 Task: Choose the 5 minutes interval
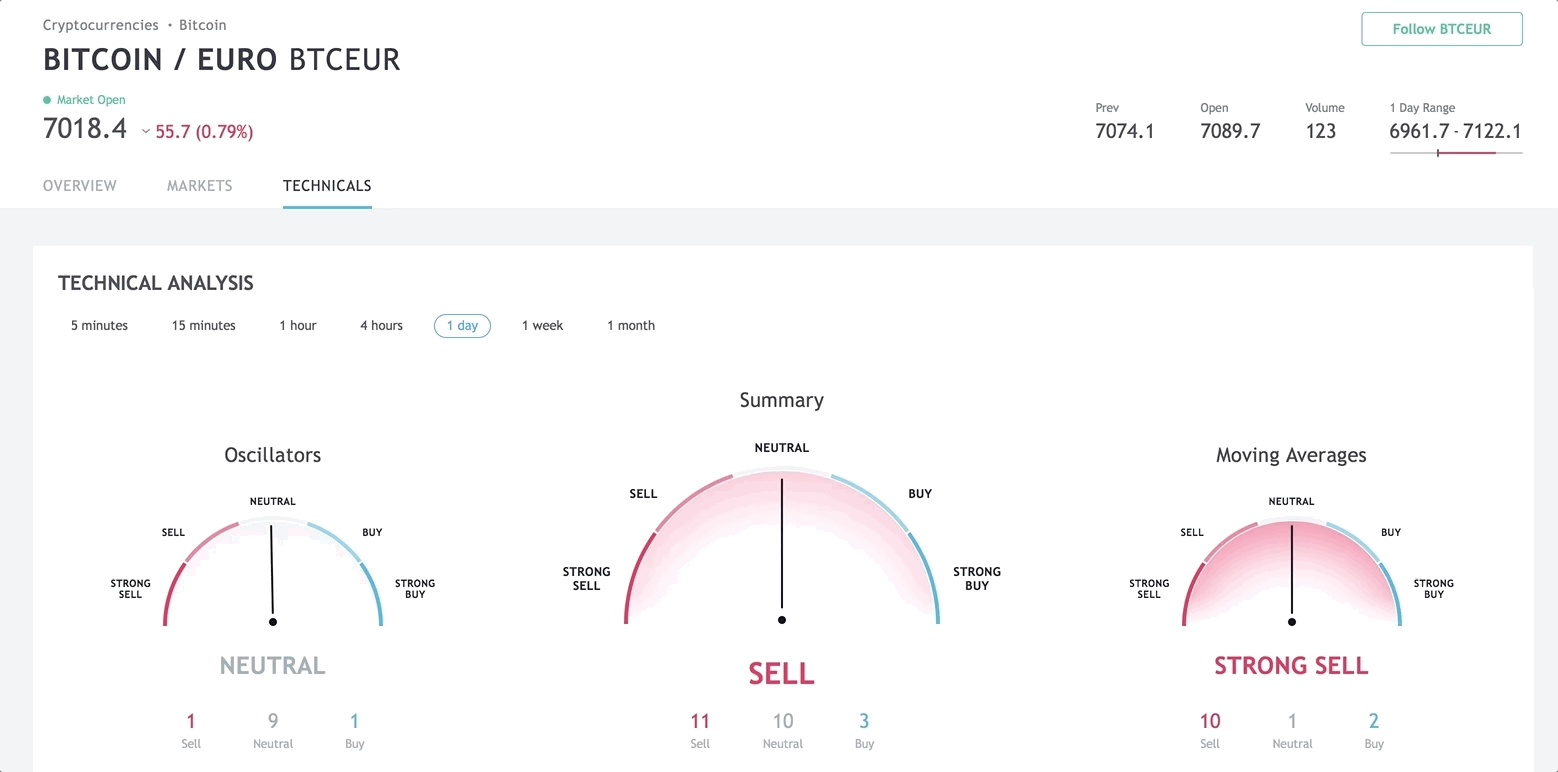pyautogui.click(x=99, y=326)
